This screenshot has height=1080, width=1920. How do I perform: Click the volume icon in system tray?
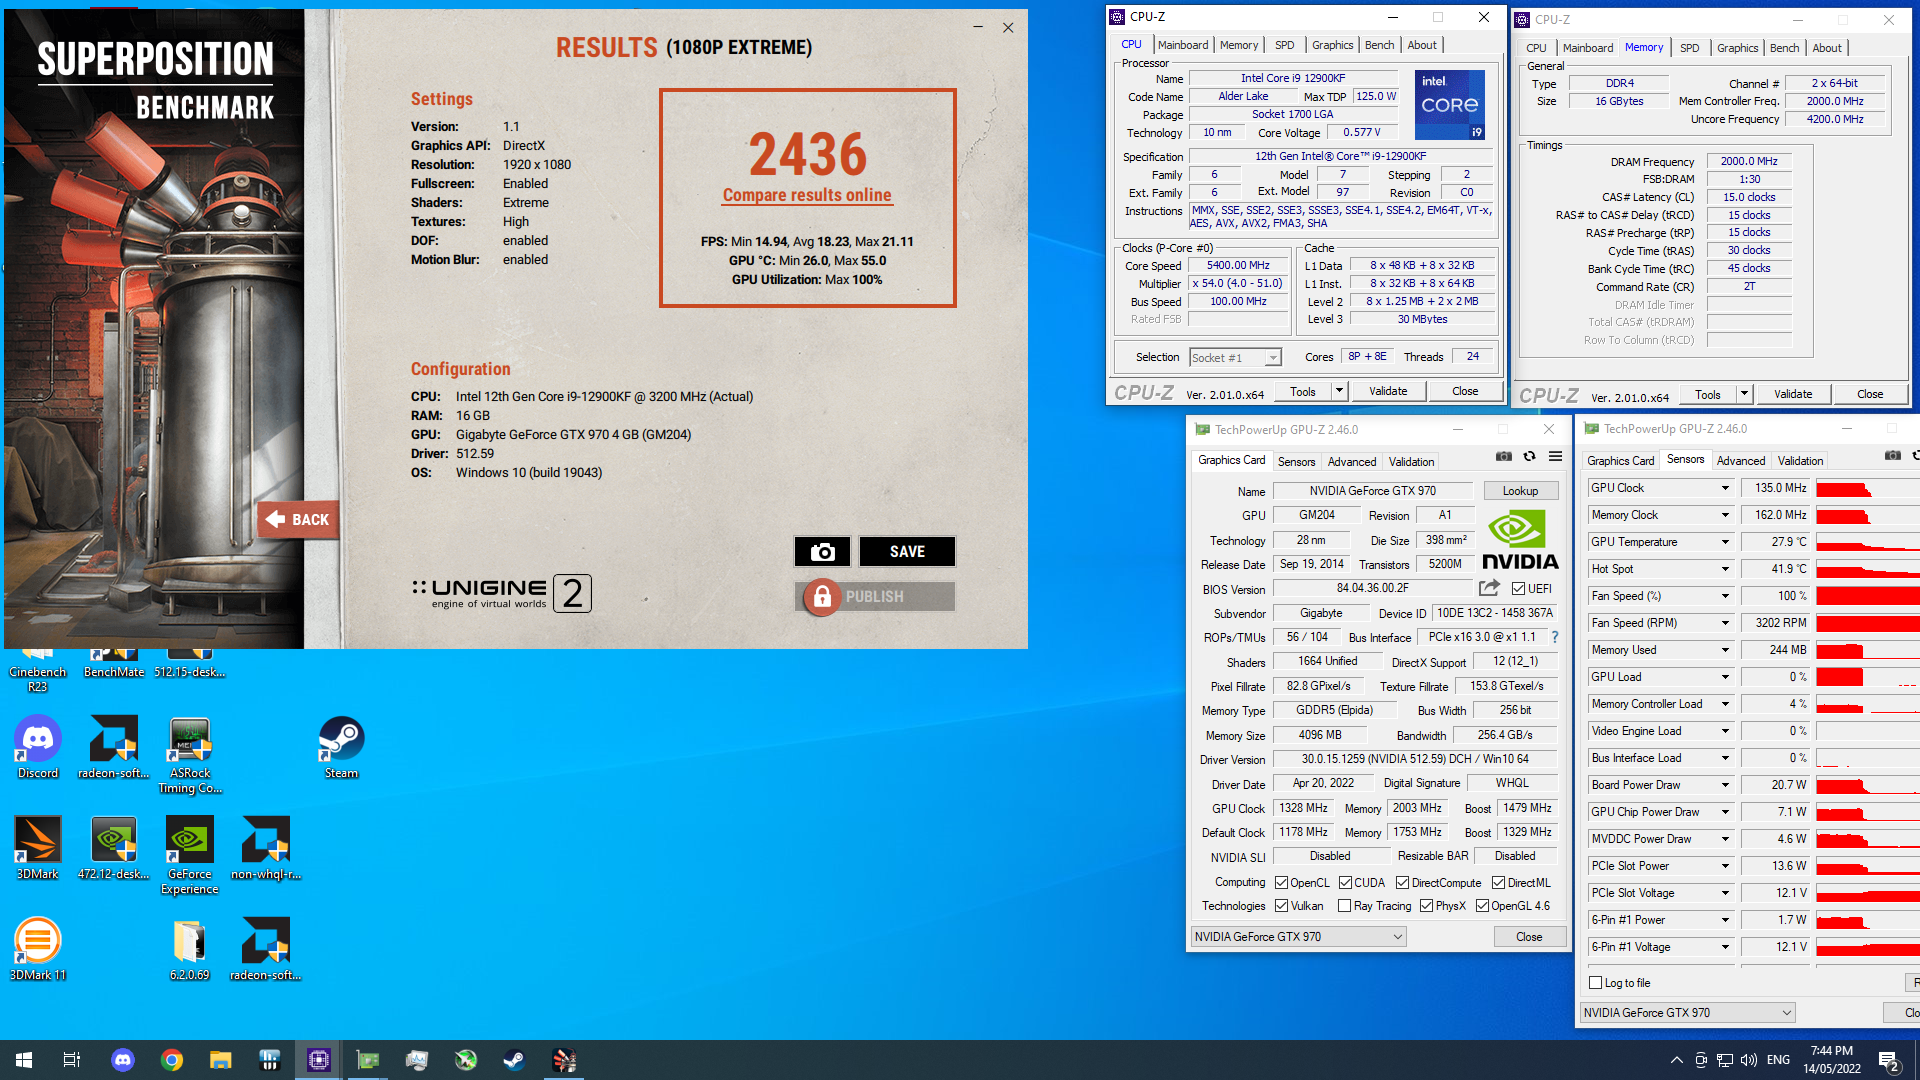1748,1060
